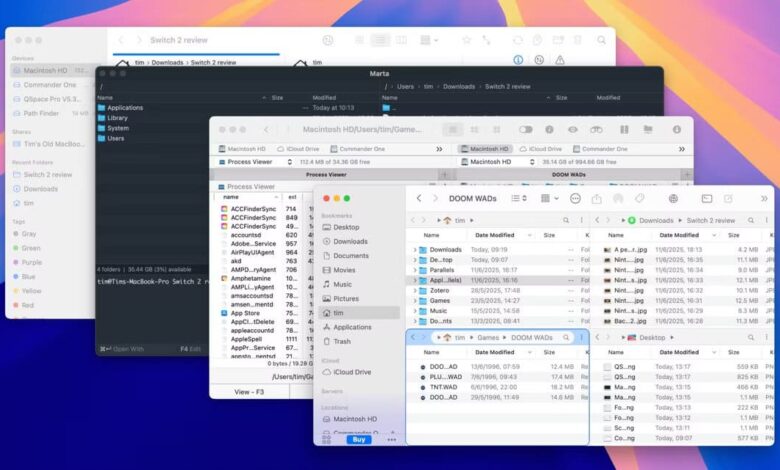Viewport: 780px width, 470px height.
Task: Open QSpace grid grouping dropdown
Action: coord(549,198)
